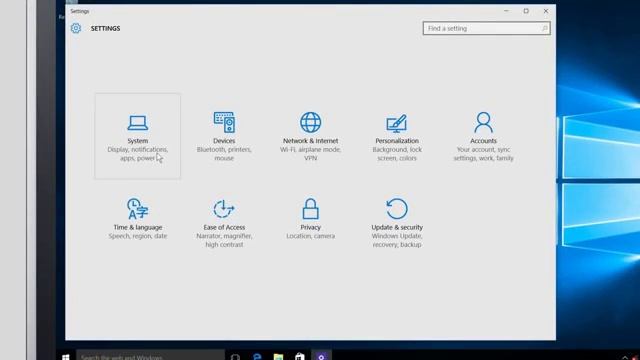Viewport: 640px width, 360px height.
Task: Open the System settings laptop icon
Action: point(138,123)
